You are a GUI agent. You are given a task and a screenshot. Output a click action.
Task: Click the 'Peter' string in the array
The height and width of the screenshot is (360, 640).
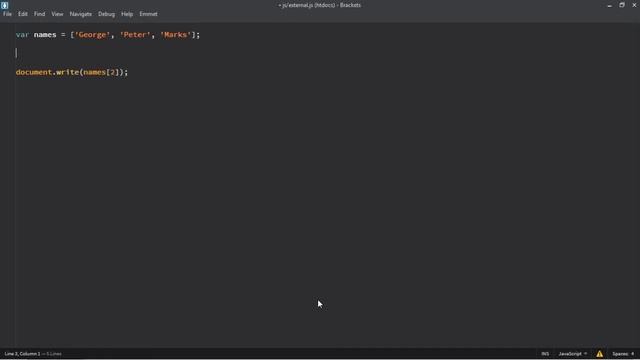[x=135, y=35]
